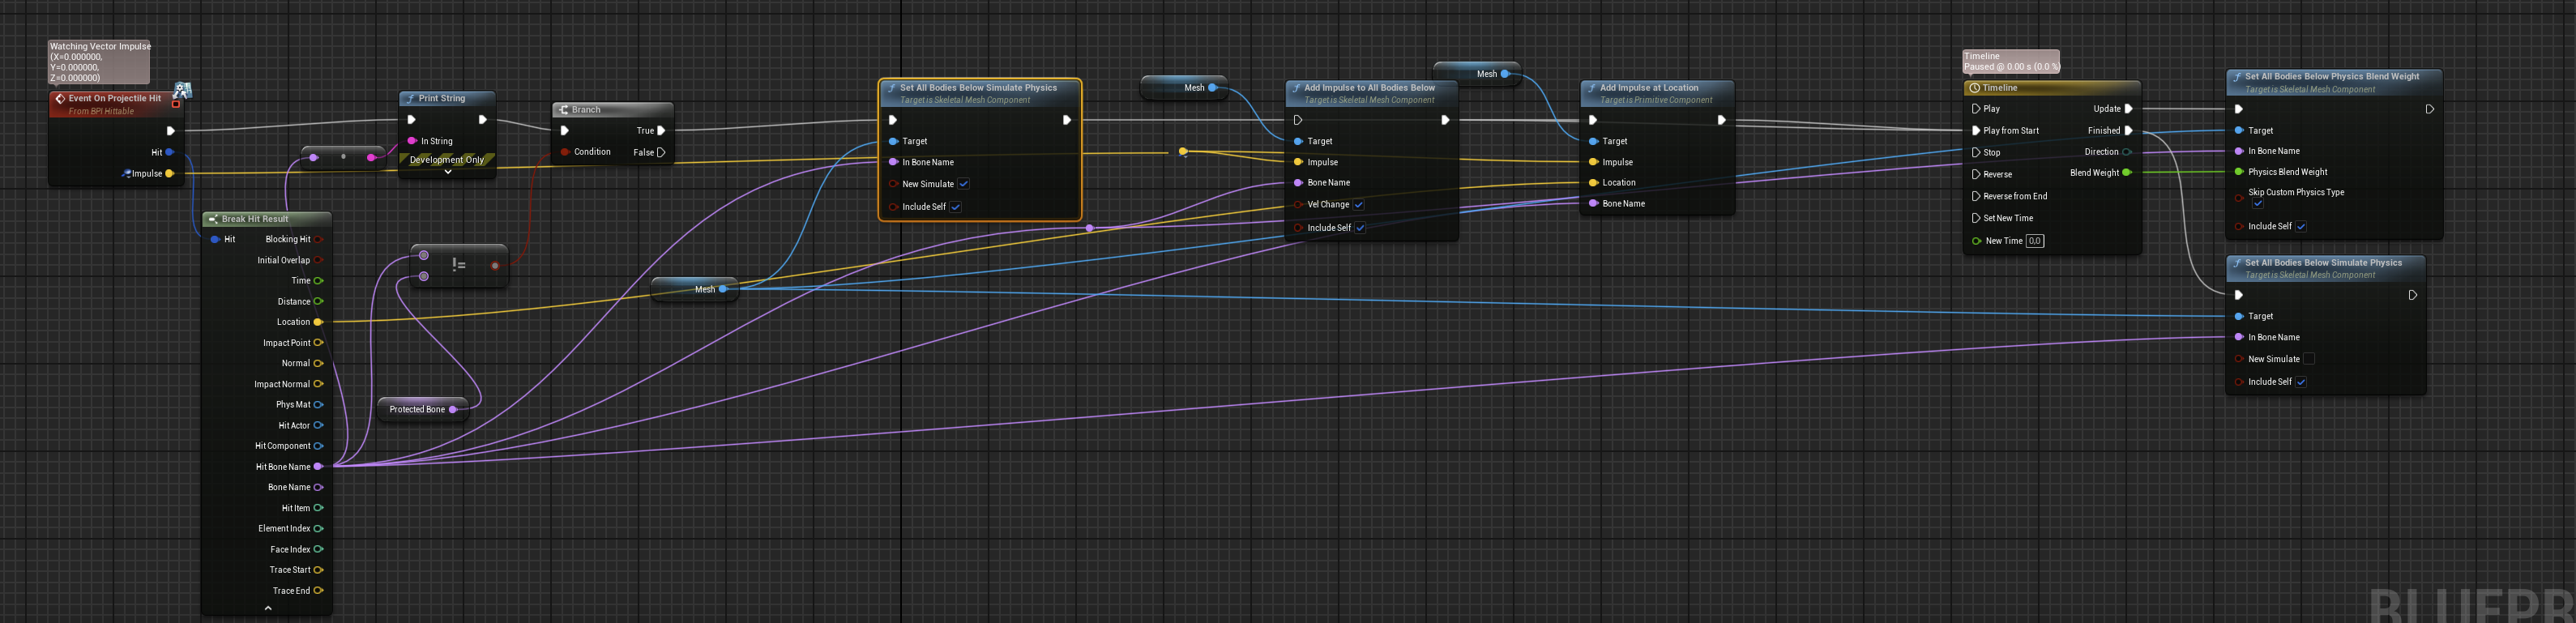Screen dimensions: 2576x623
Task: Toggle Include Self beside the checked New Simulate
Action: point(956,207)
